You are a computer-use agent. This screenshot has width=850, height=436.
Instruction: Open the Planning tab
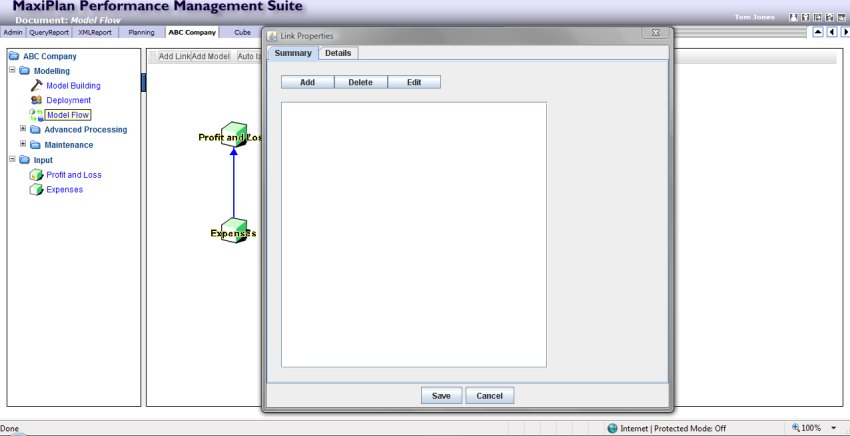(141, 32)
